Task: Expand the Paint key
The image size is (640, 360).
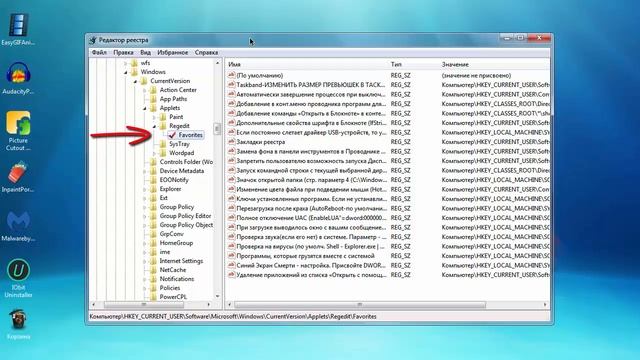Action: pyautogui.click(x=154, y=117)
